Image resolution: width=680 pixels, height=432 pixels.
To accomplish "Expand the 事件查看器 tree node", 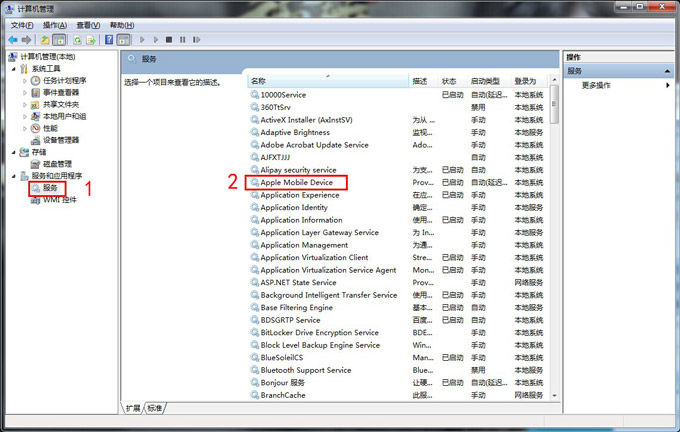I will [x=25, y=93].
